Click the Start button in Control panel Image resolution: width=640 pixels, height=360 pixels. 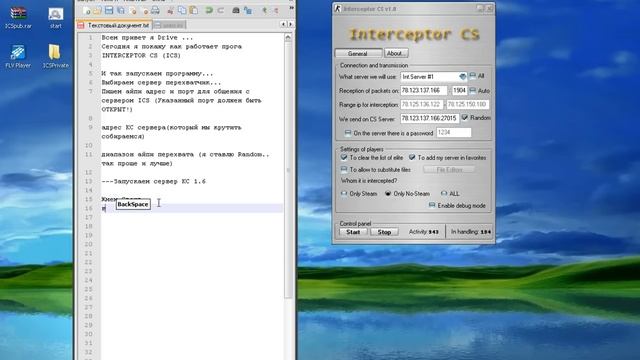(x=353, y=232)
